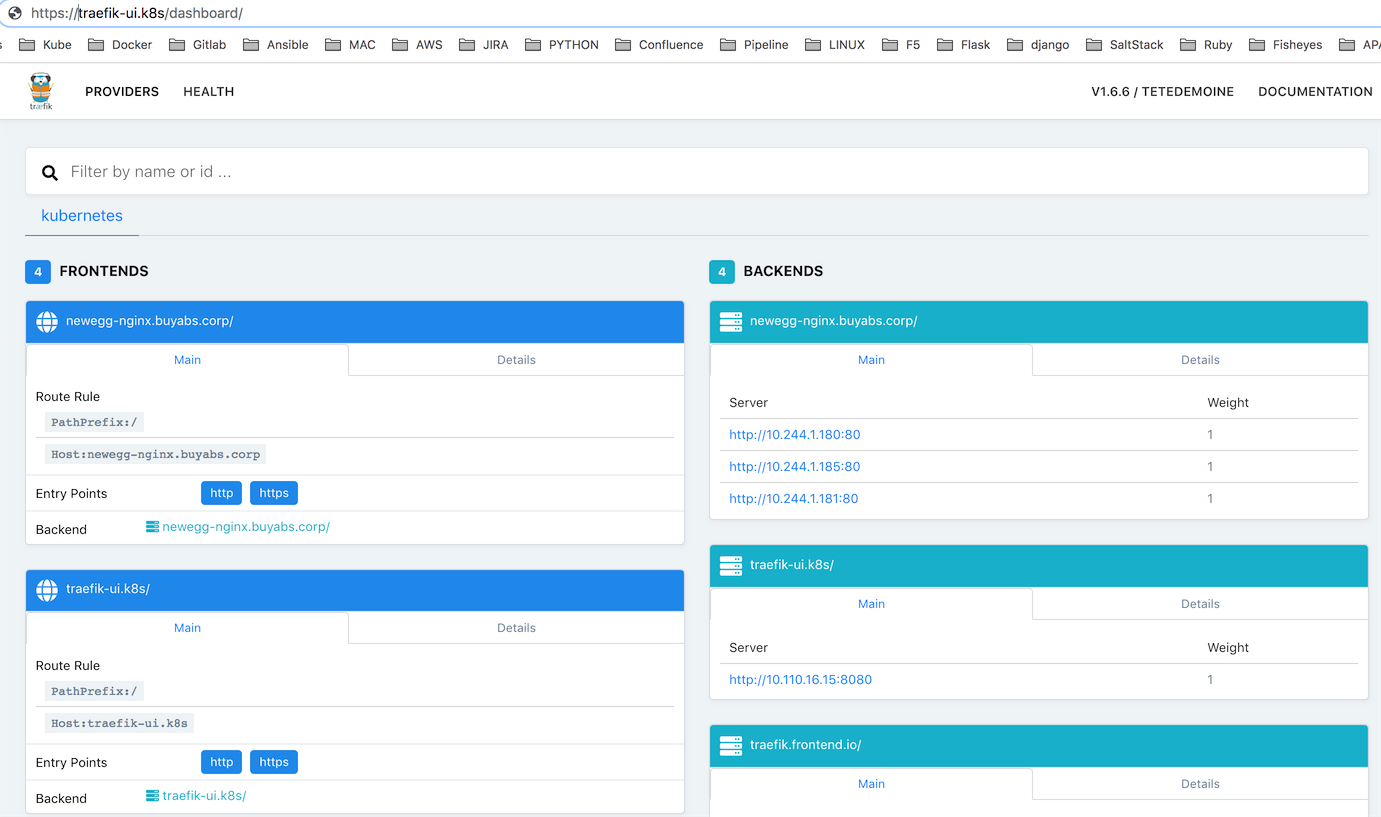Open the LINUX bookmark folder
Image resolution: width=1381 pixels, height=817 pixels.
(834, 45)
